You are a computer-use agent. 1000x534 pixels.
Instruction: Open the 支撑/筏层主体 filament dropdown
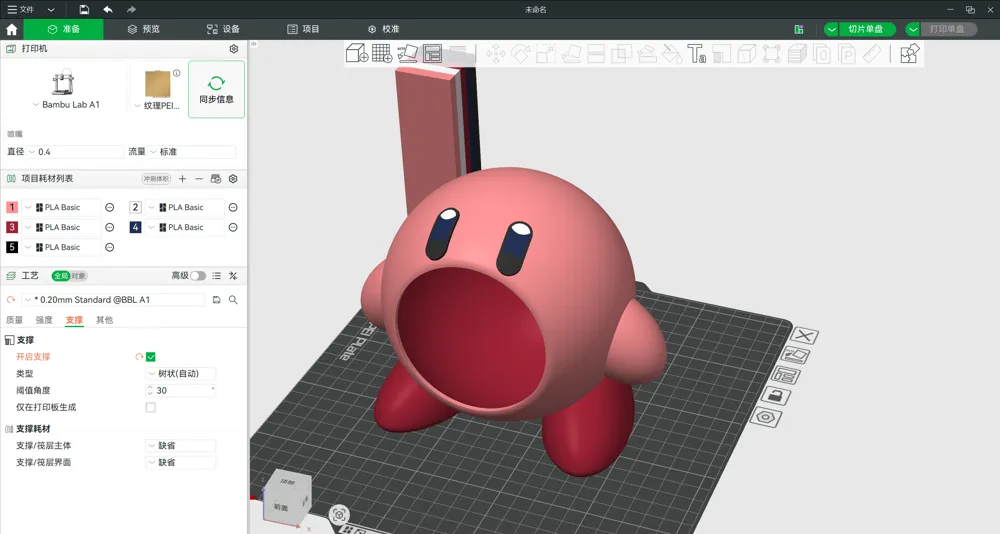[181, 446]
